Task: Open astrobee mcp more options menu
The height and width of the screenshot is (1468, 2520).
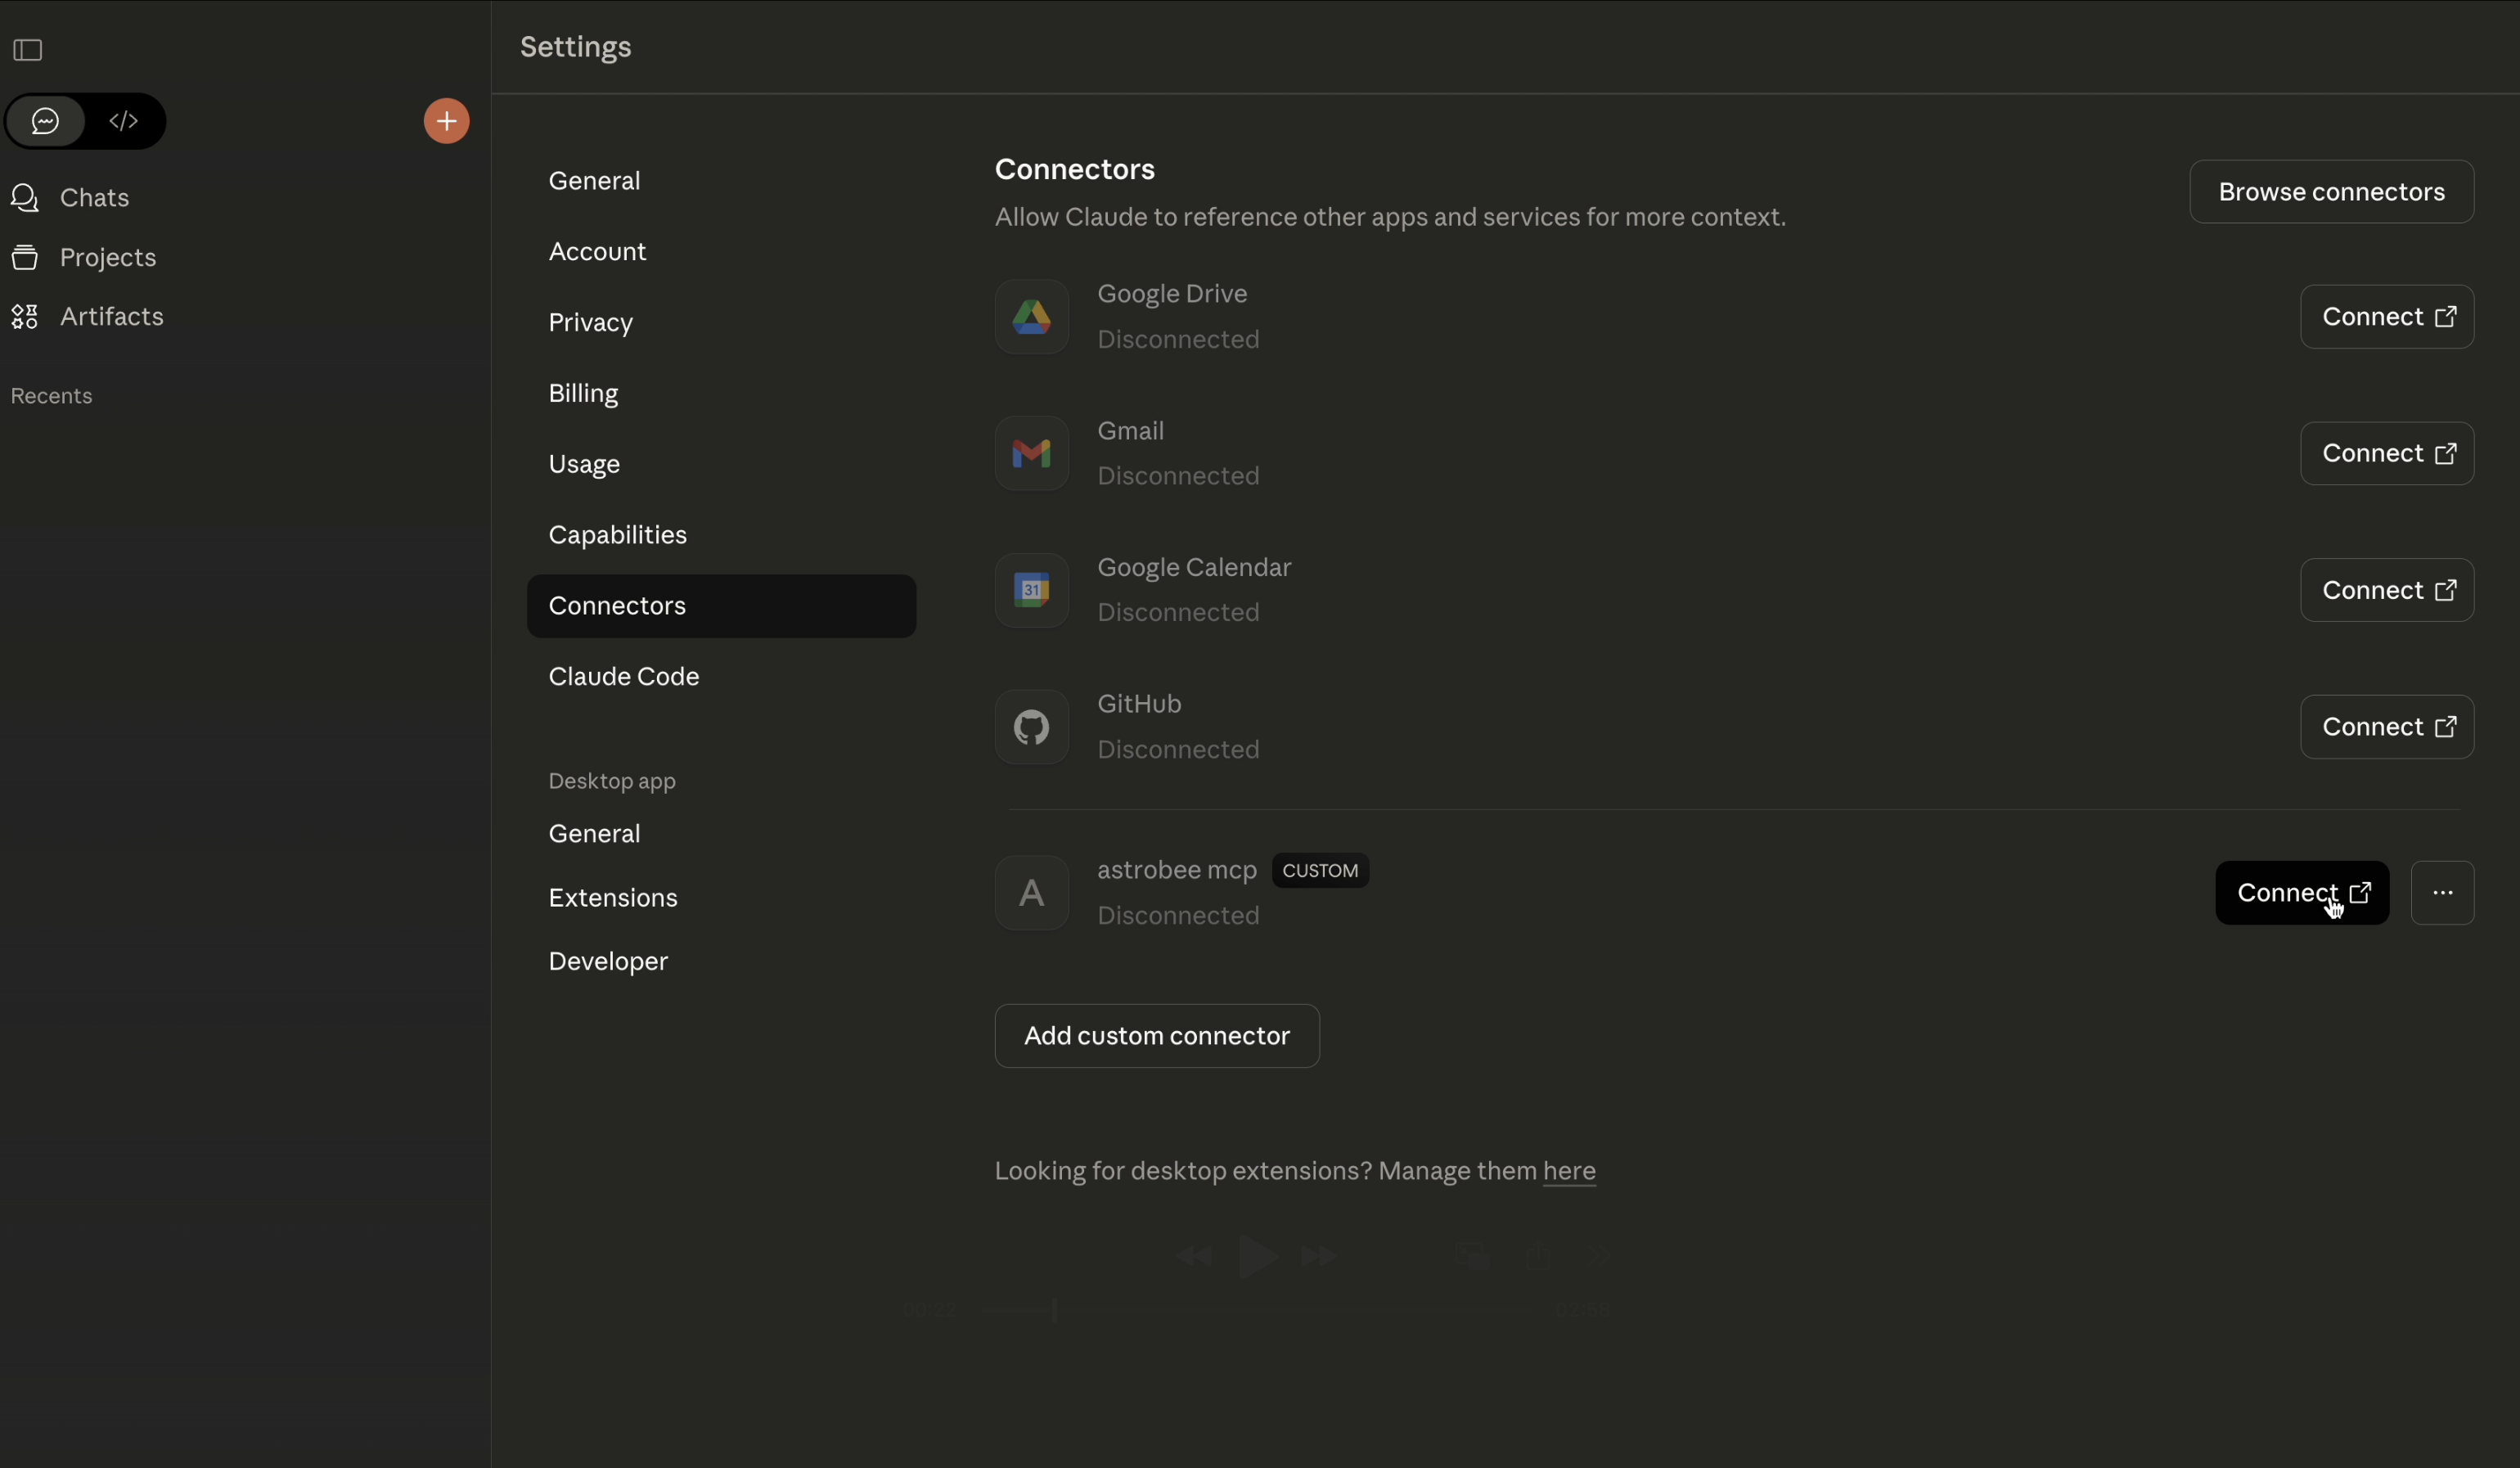Action: (2441, 893)
